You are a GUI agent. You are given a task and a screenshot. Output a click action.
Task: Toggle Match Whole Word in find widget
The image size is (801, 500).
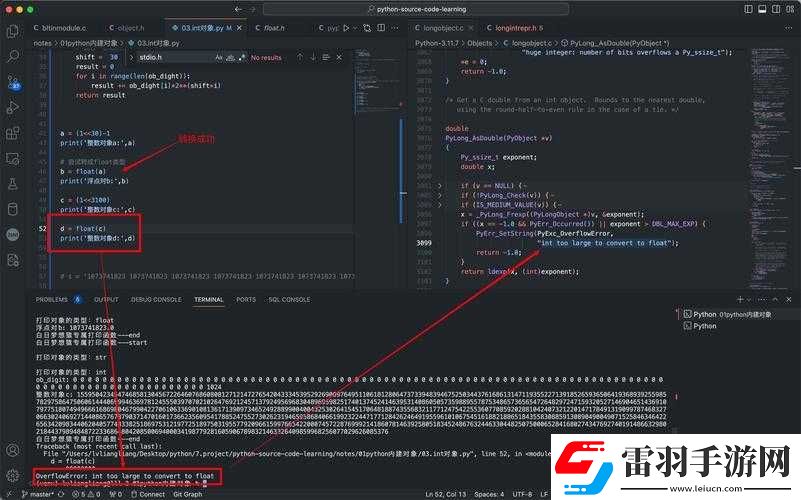(230, 58)
